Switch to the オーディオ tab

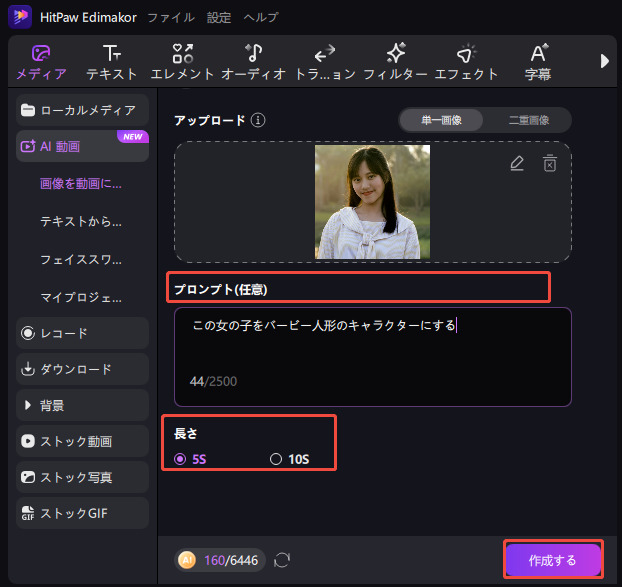(253, 62)
